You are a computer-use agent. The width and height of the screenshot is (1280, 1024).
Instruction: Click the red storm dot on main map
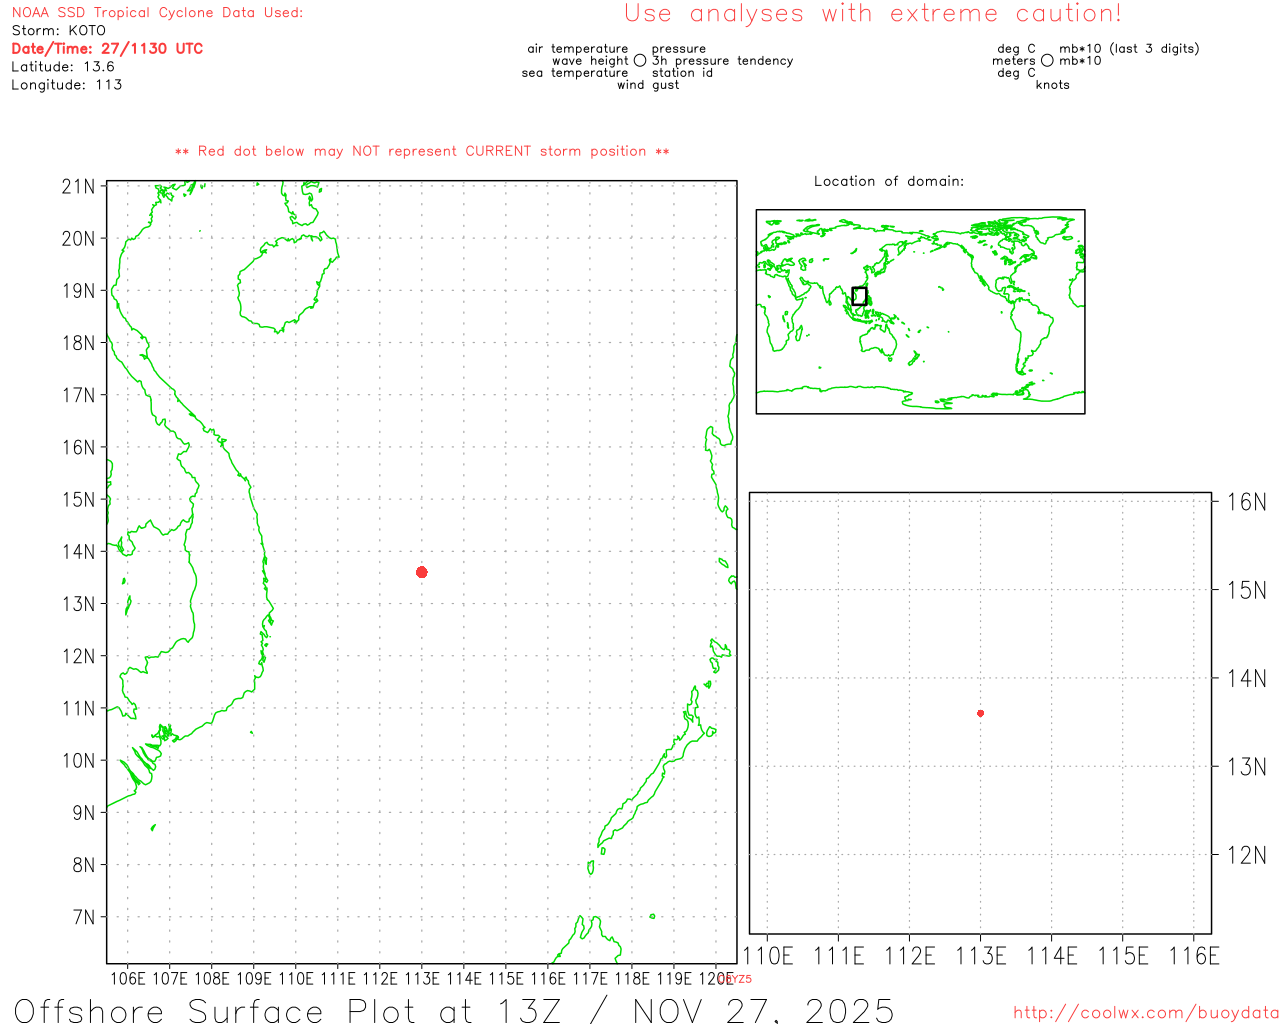tap(422, 572)
